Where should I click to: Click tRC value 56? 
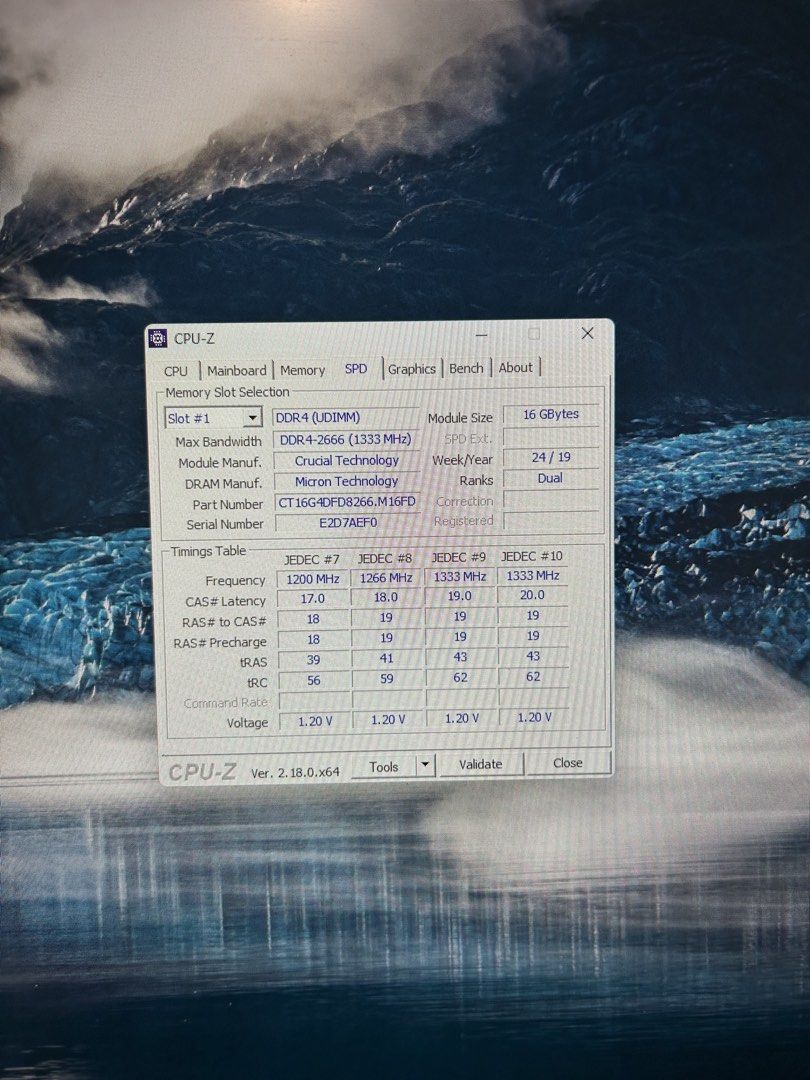click(x=314, y=681)
